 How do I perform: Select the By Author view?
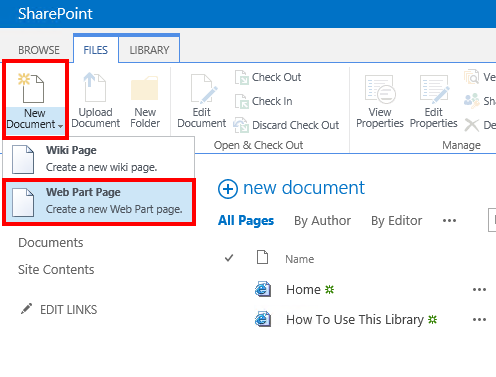(x=322, y=221)
